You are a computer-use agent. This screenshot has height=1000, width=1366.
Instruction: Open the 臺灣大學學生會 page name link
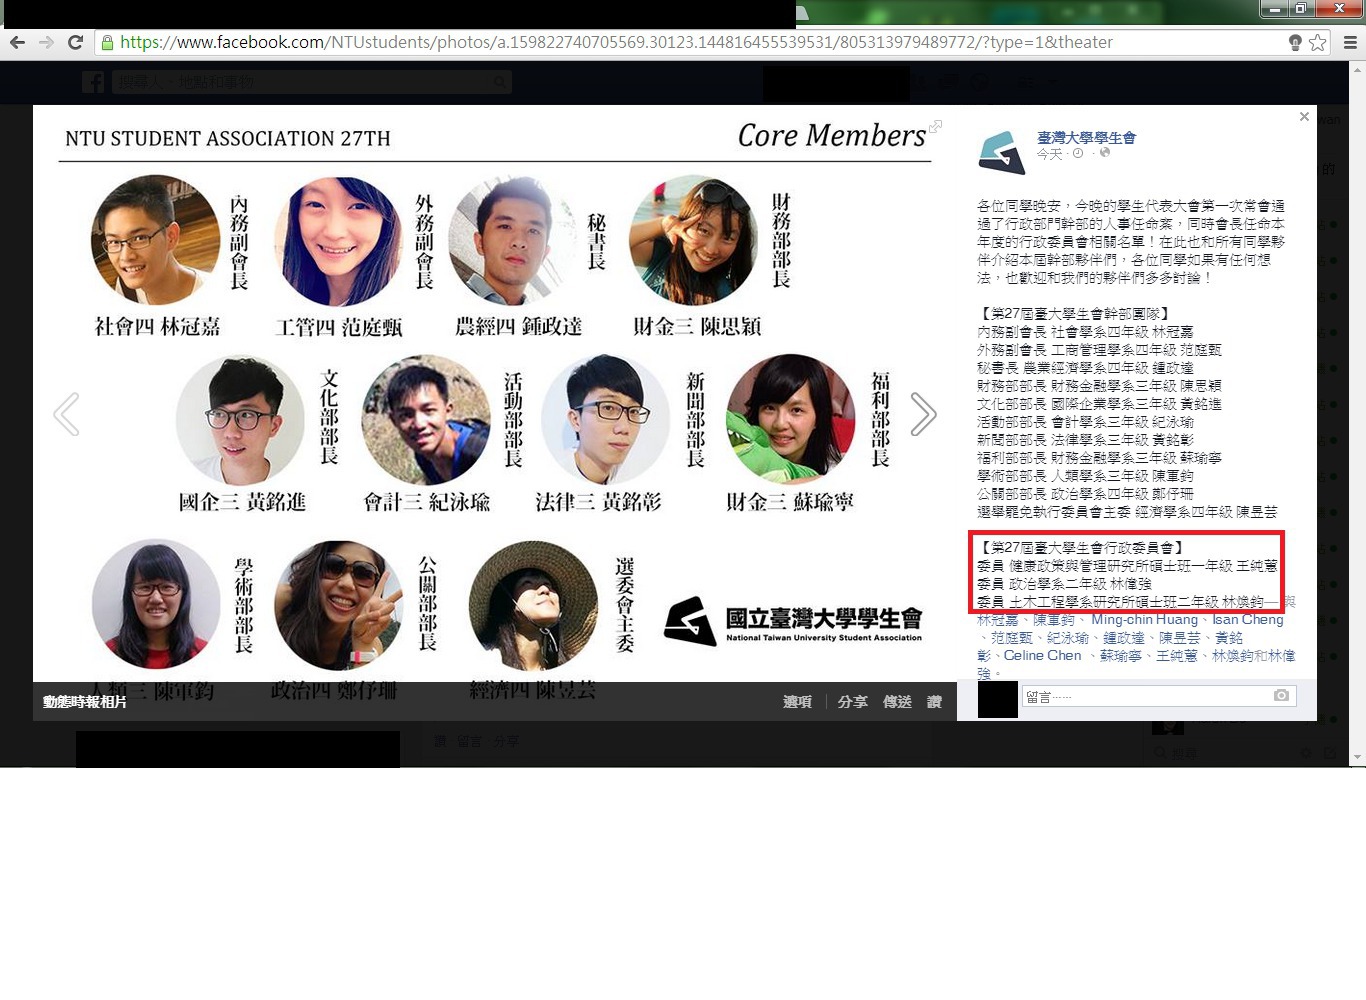(1086, 137)
